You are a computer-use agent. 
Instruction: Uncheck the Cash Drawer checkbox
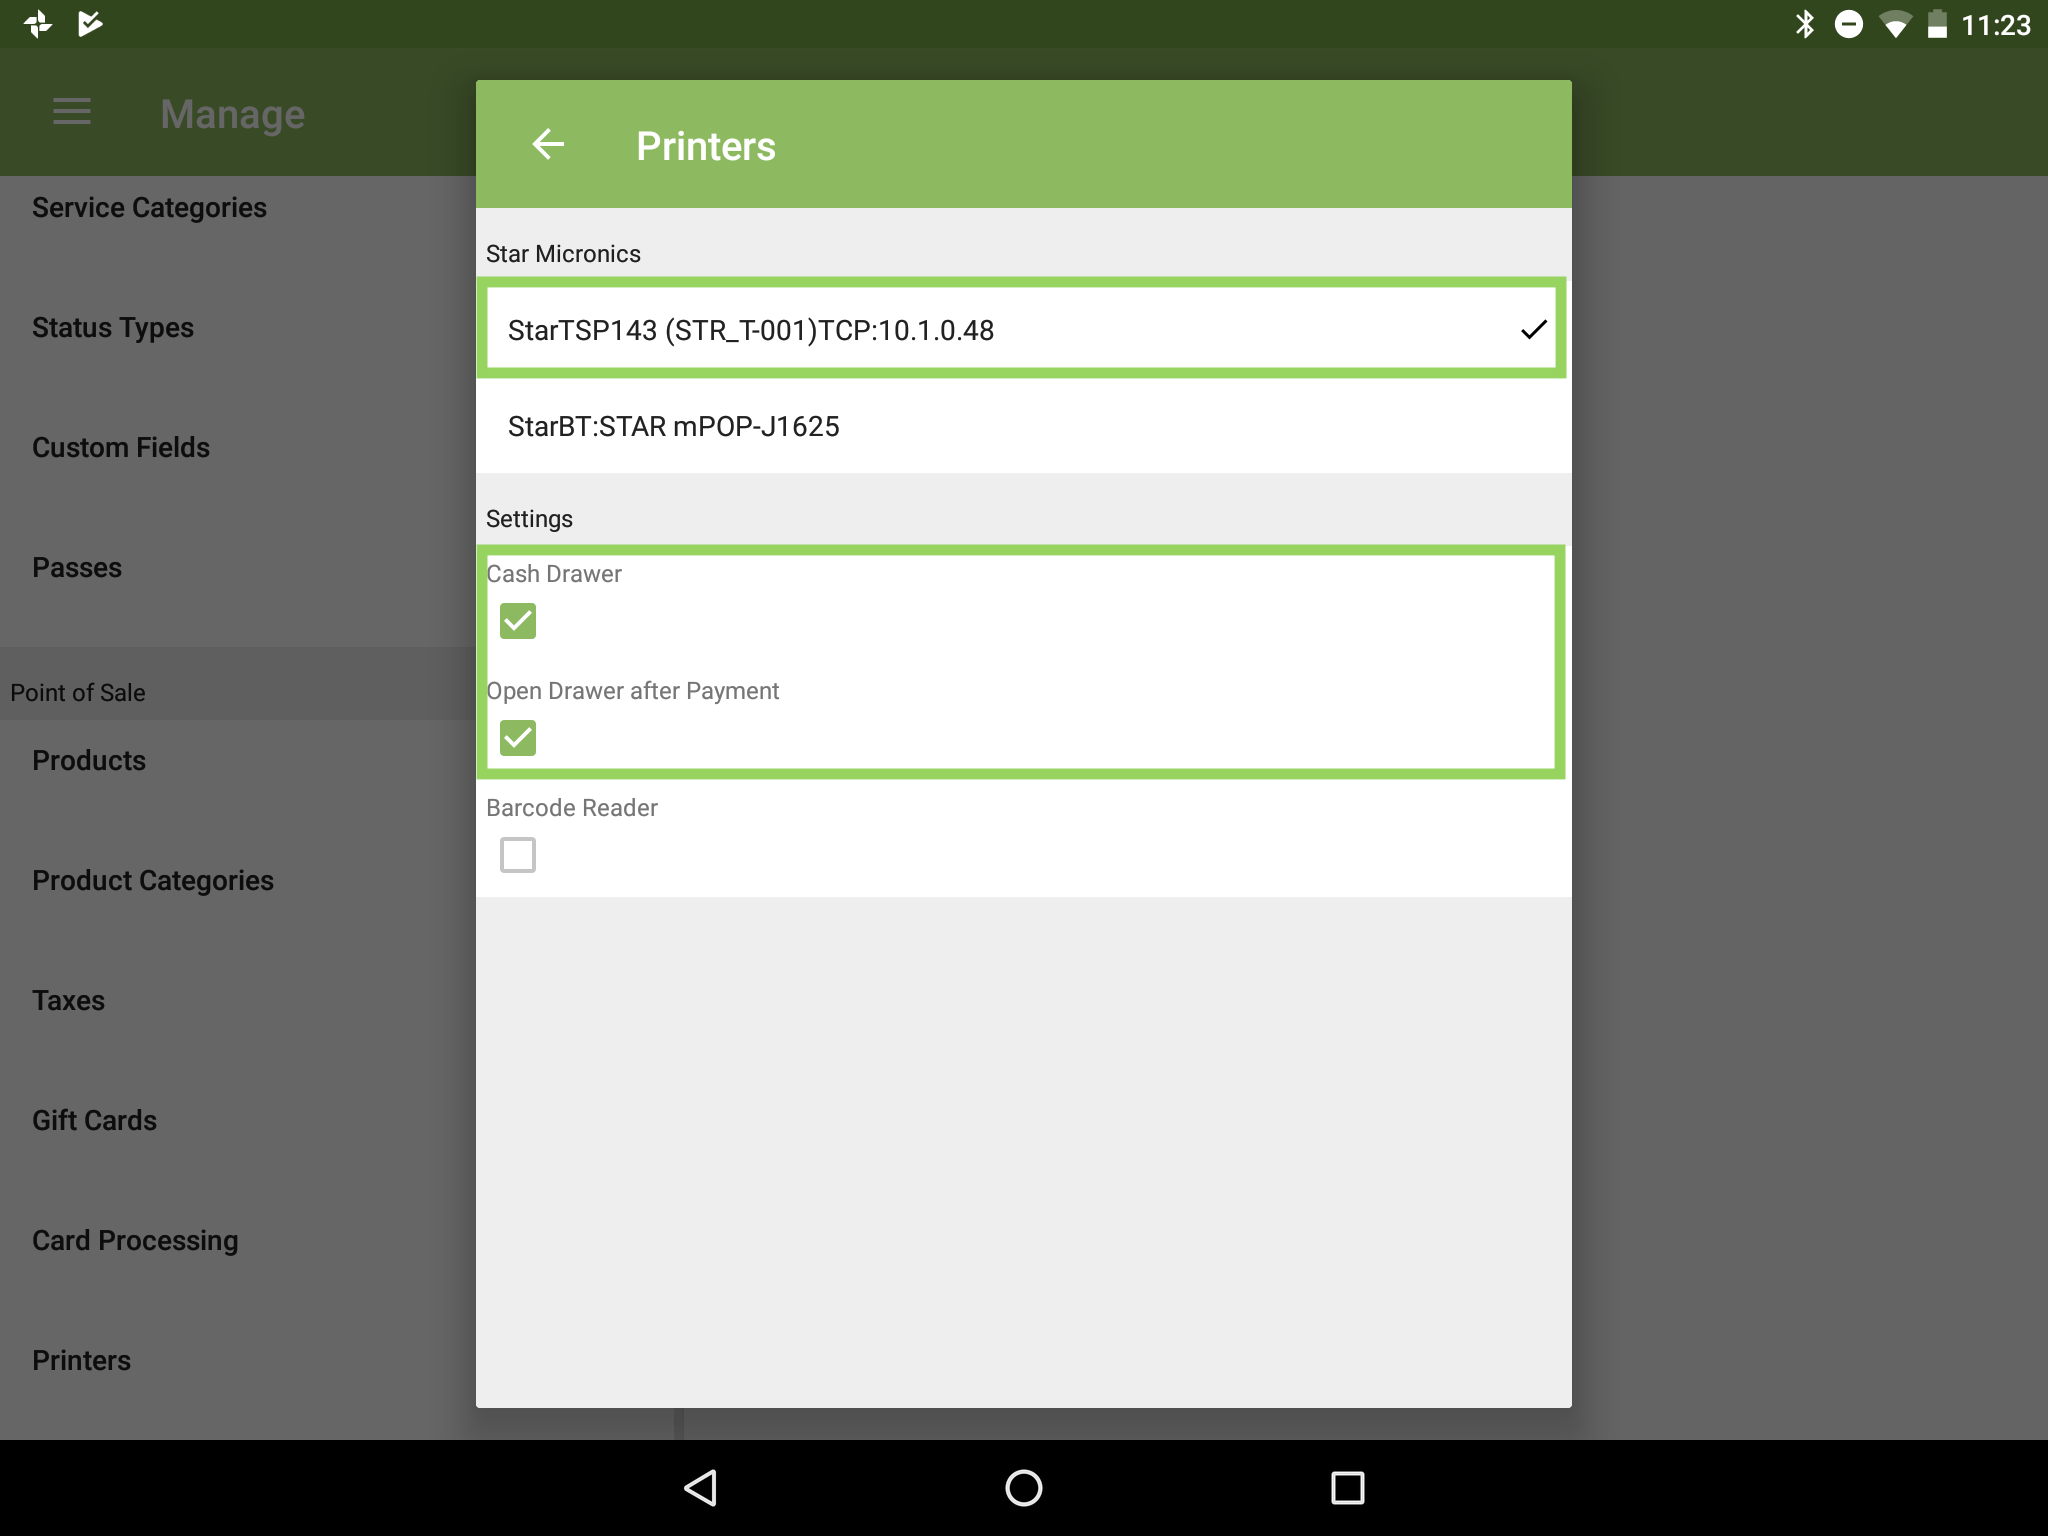[518, 621]
